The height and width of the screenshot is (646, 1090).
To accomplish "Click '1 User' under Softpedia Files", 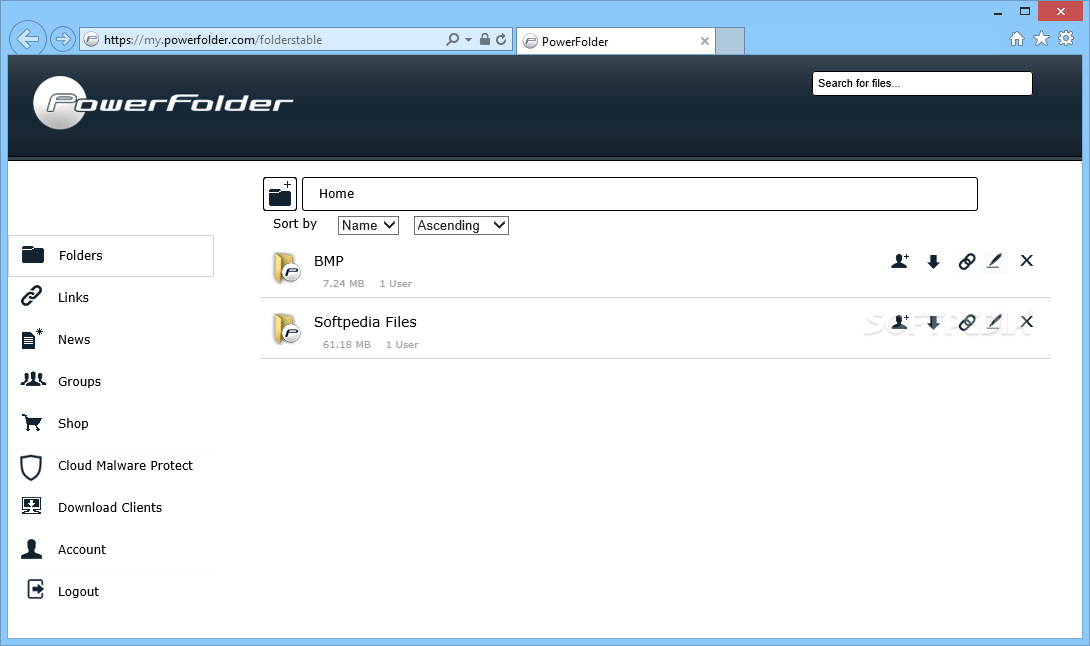I will 402,345.
